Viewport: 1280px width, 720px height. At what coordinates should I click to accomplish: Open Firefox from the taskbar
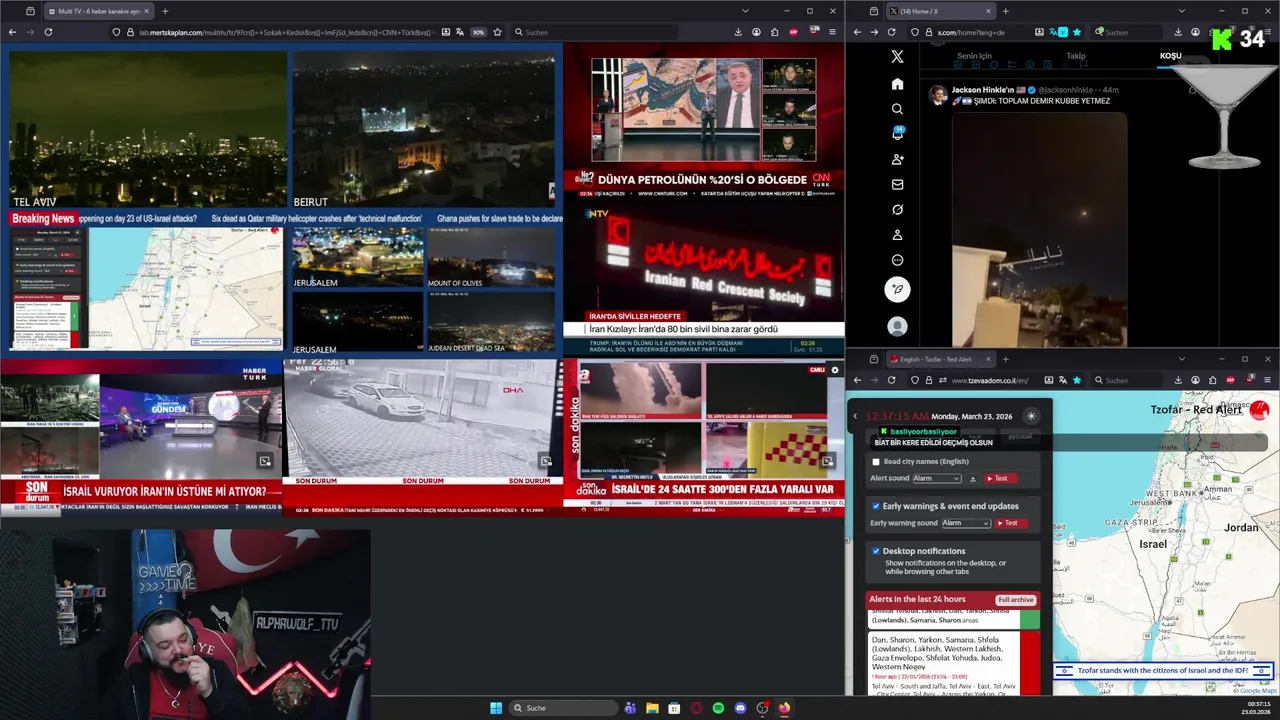pos(784,708)
